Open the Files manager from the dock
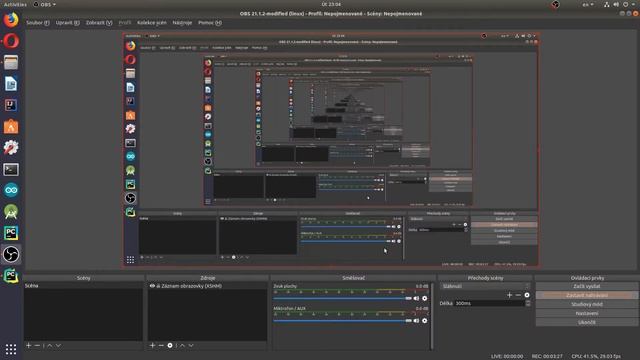640x360 pixels. (x=11, y=62)
